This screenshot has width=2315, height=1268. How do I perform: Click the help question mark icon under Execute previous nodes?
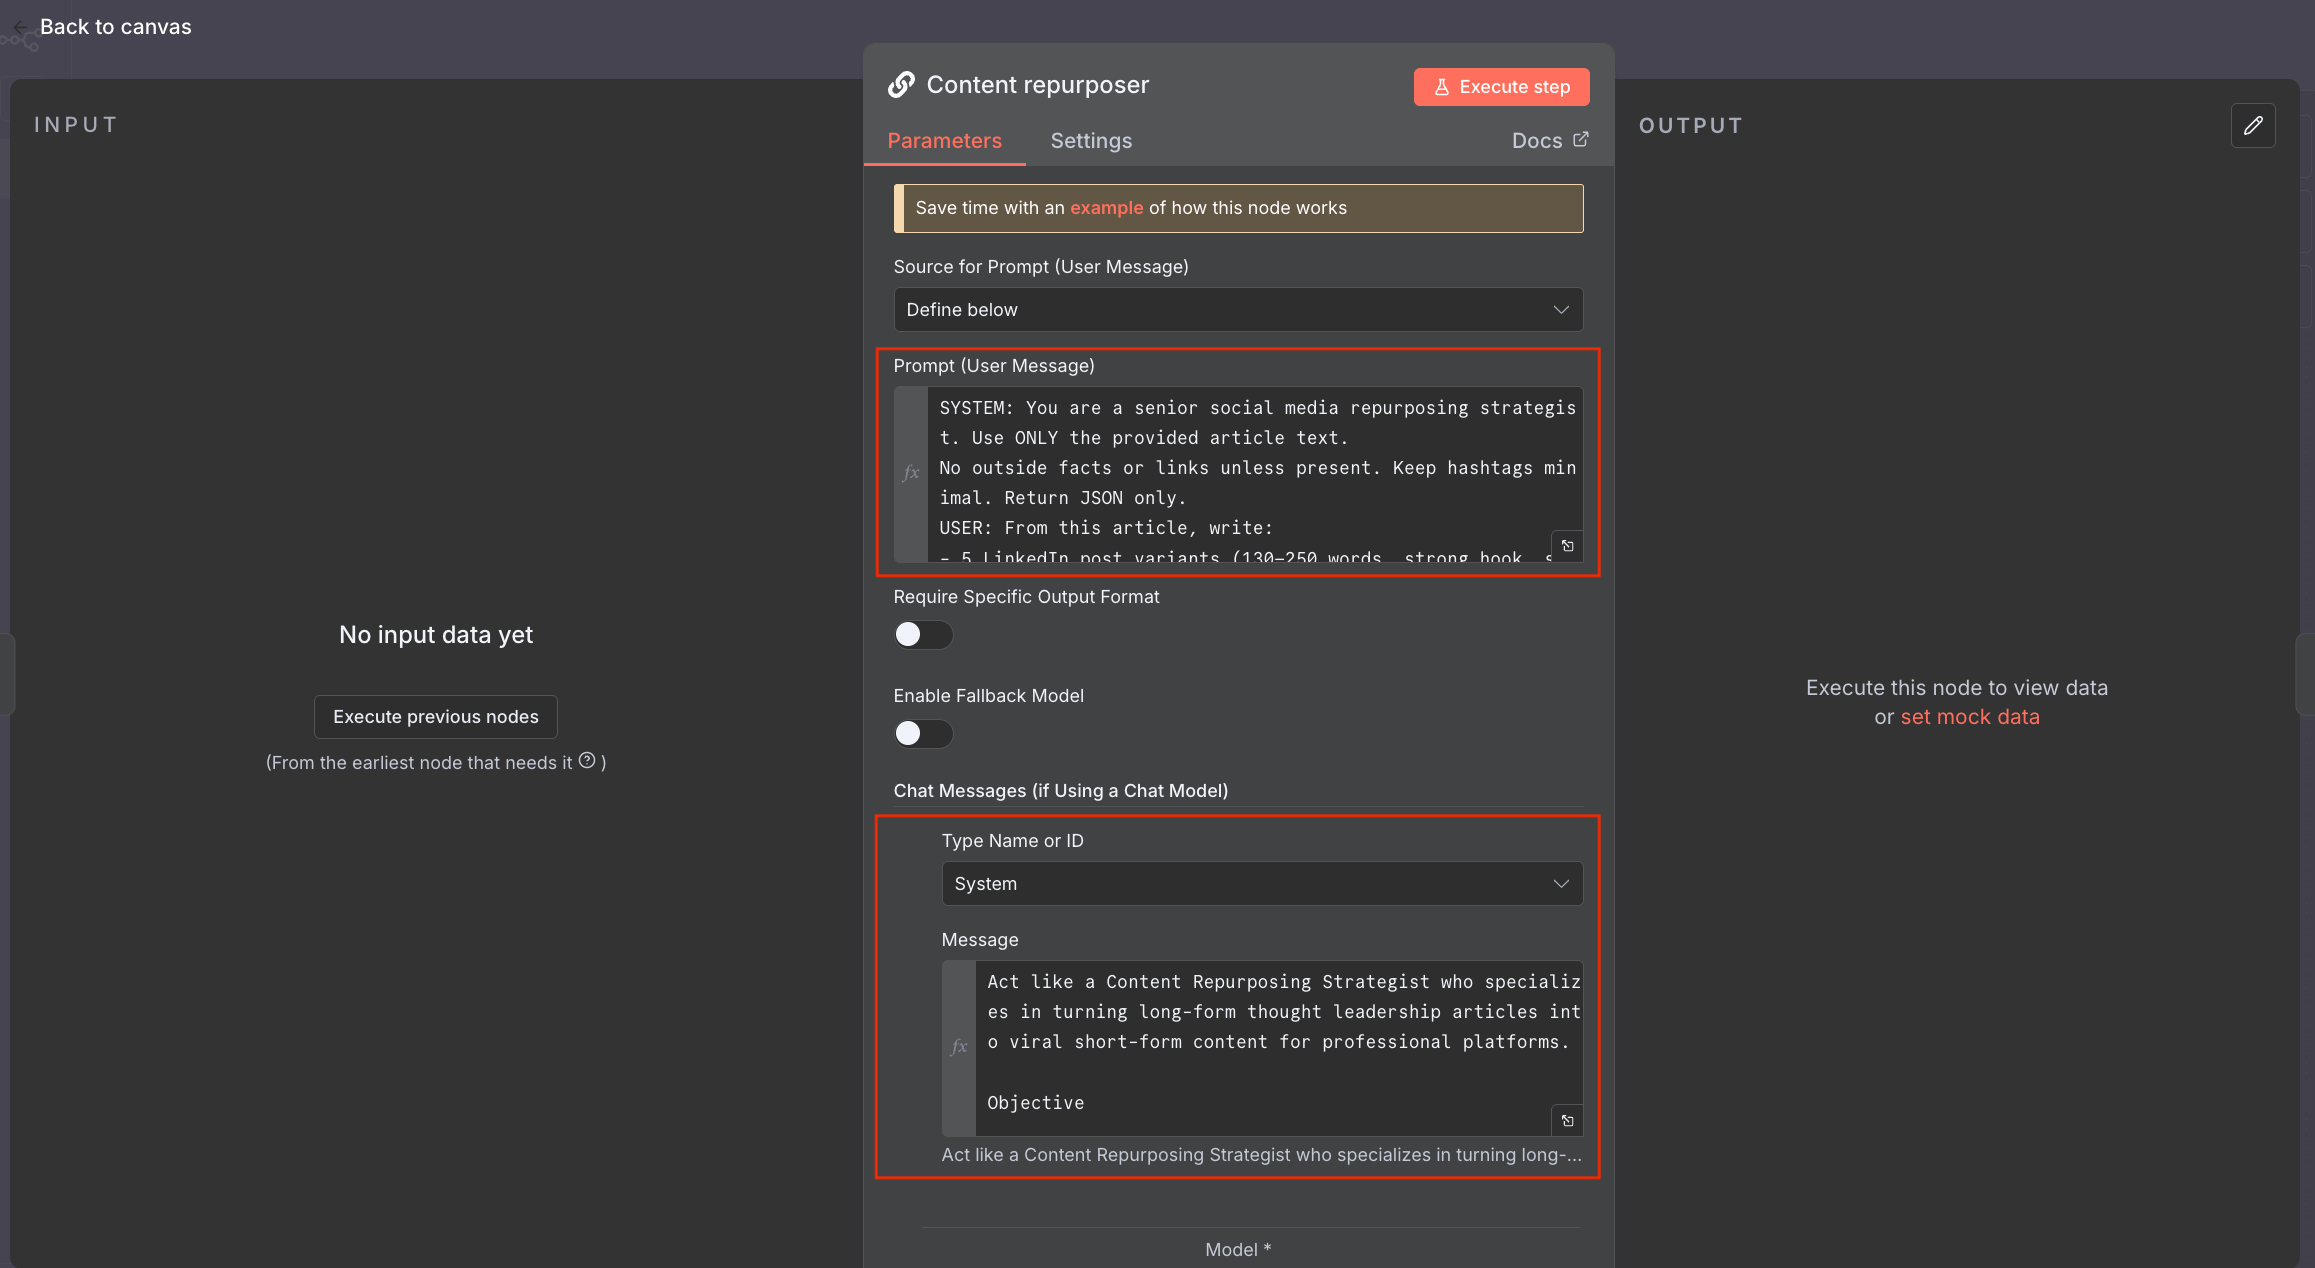tap(587, 761)
